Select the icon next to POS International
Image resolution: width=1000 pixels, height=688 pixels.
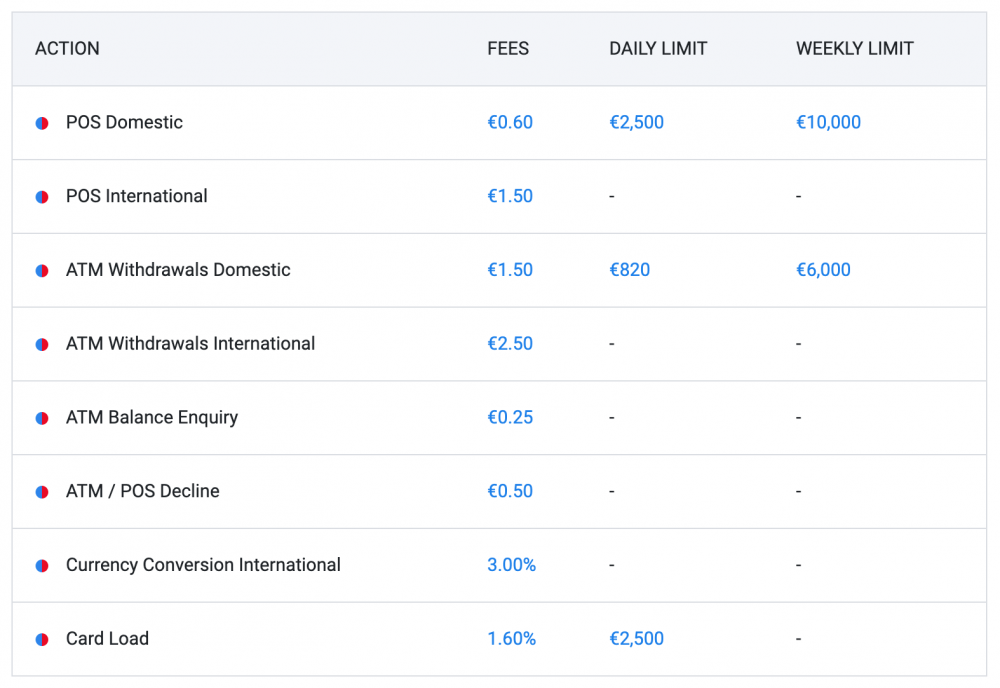tap(40, 196)
